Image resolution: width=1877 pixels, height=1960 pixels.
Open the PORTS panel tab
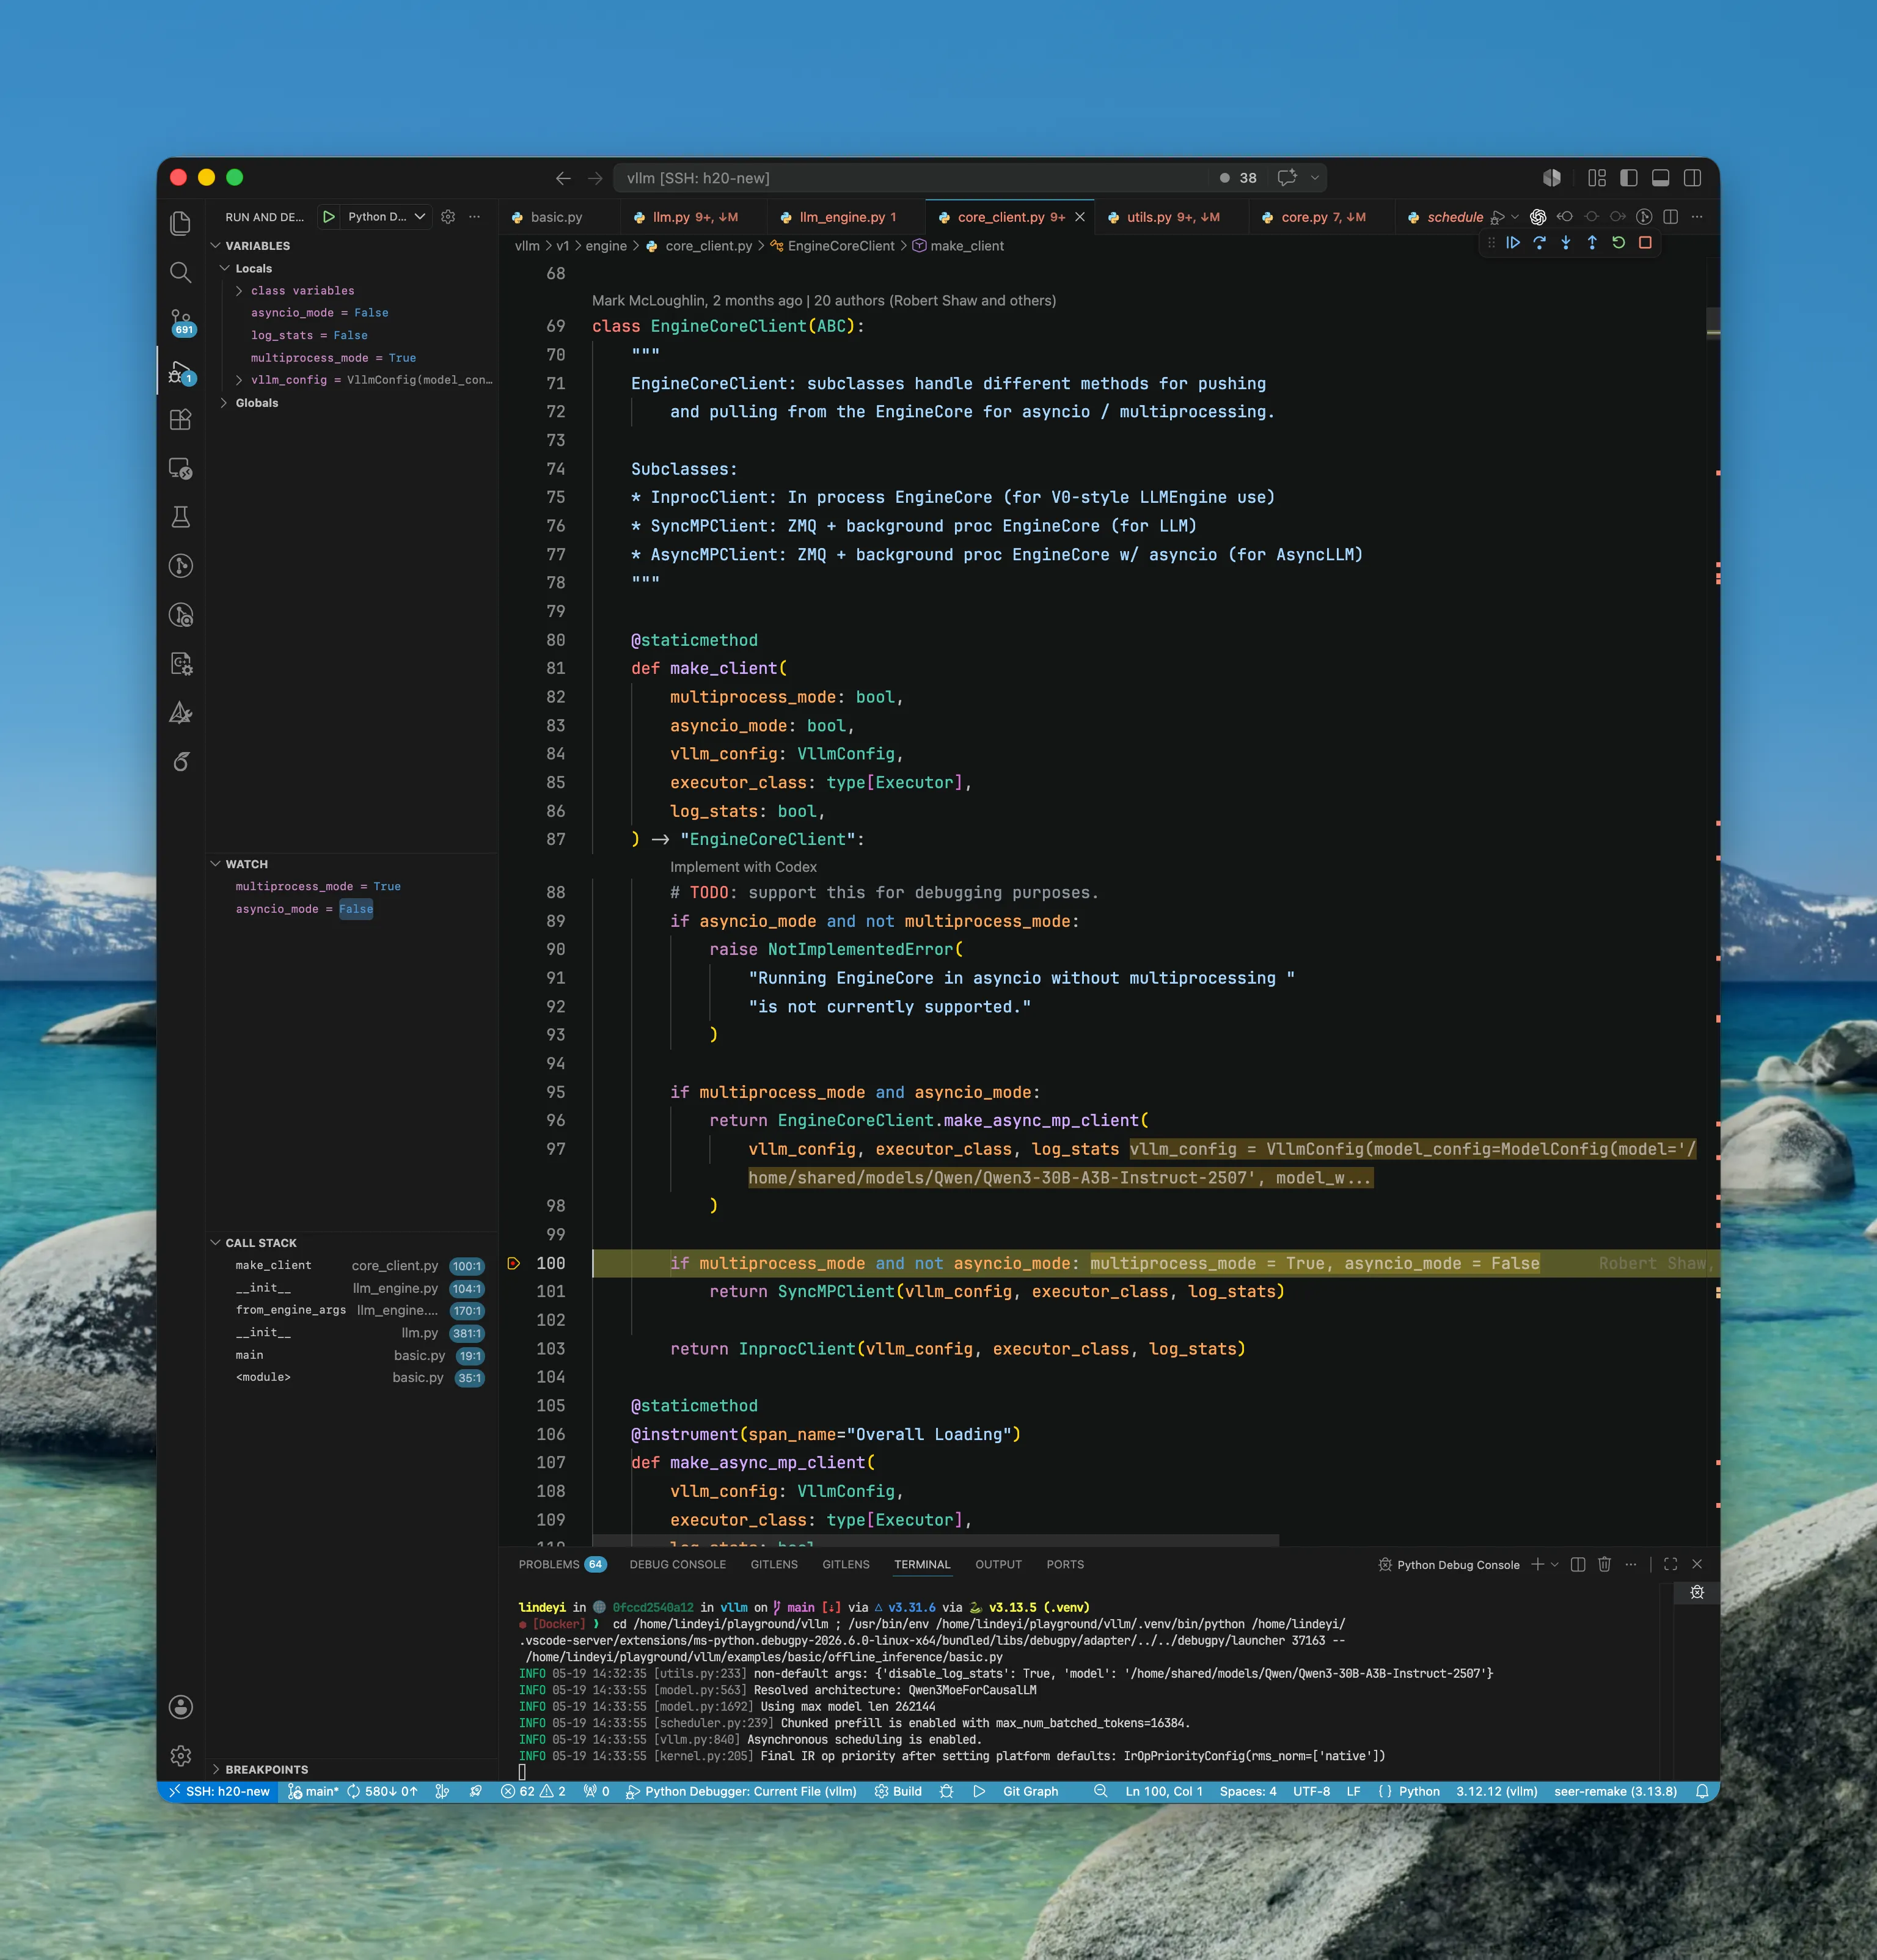pyautogui.click(x=1065, y=1564)
